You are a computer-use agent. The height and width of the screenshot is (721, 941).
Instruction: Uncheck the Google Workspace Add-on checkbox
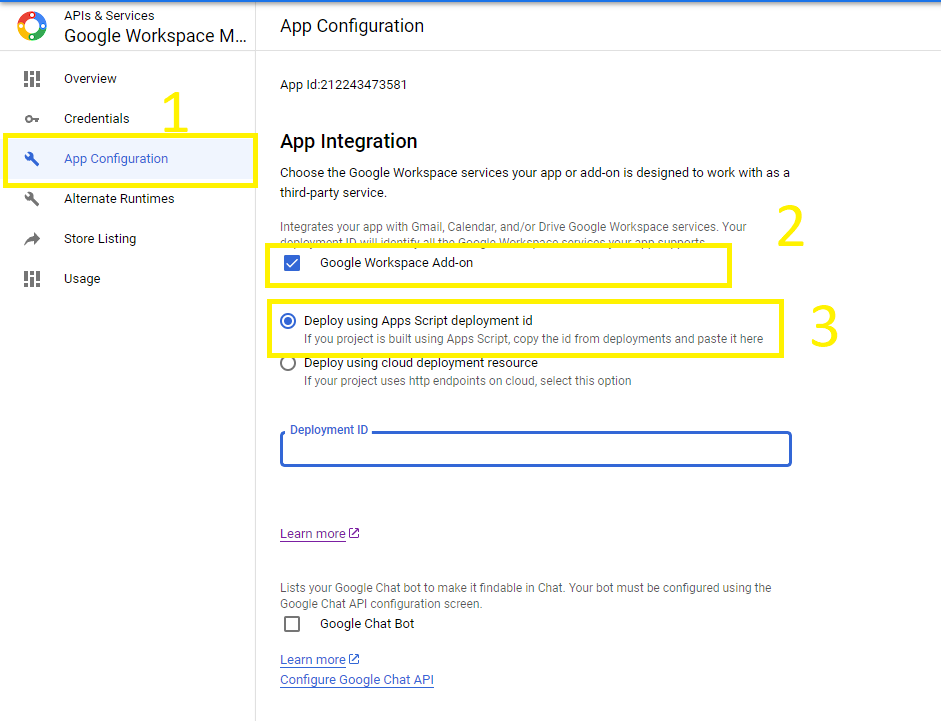[292, 263]
